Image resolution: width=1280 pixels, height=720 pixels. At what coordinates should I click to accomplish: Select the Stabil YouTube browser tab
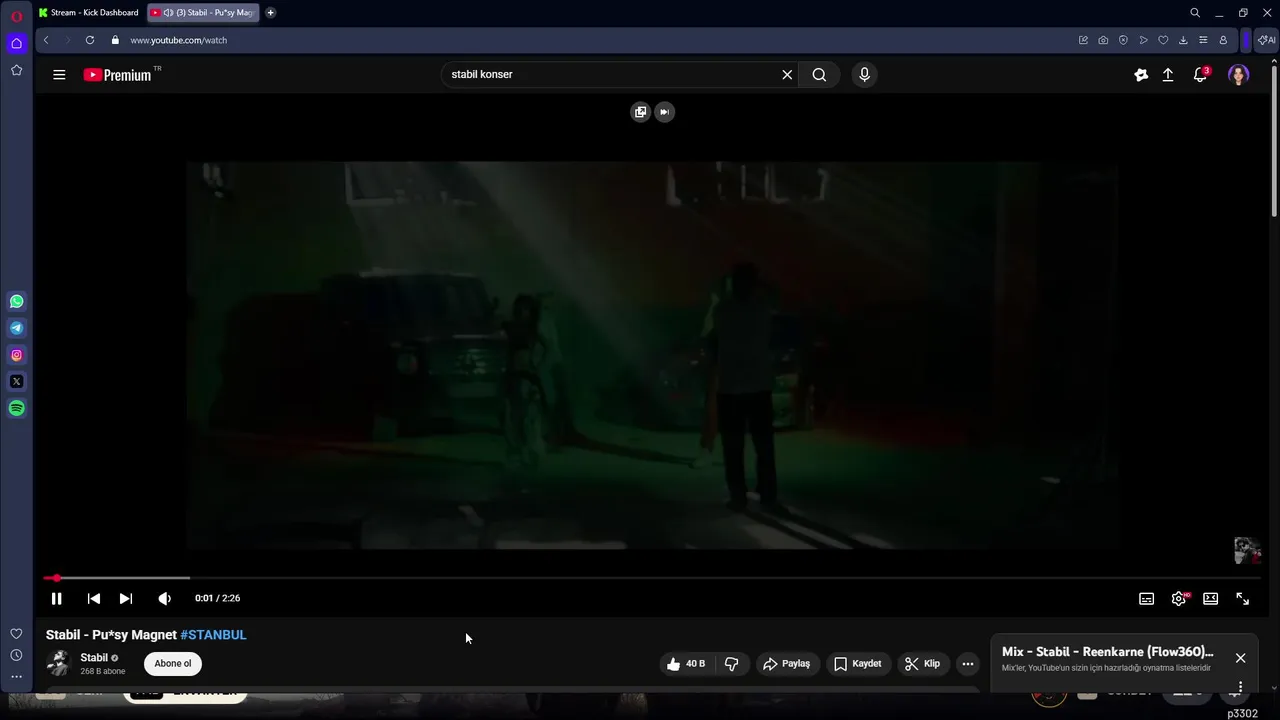(x=203, y=13)
